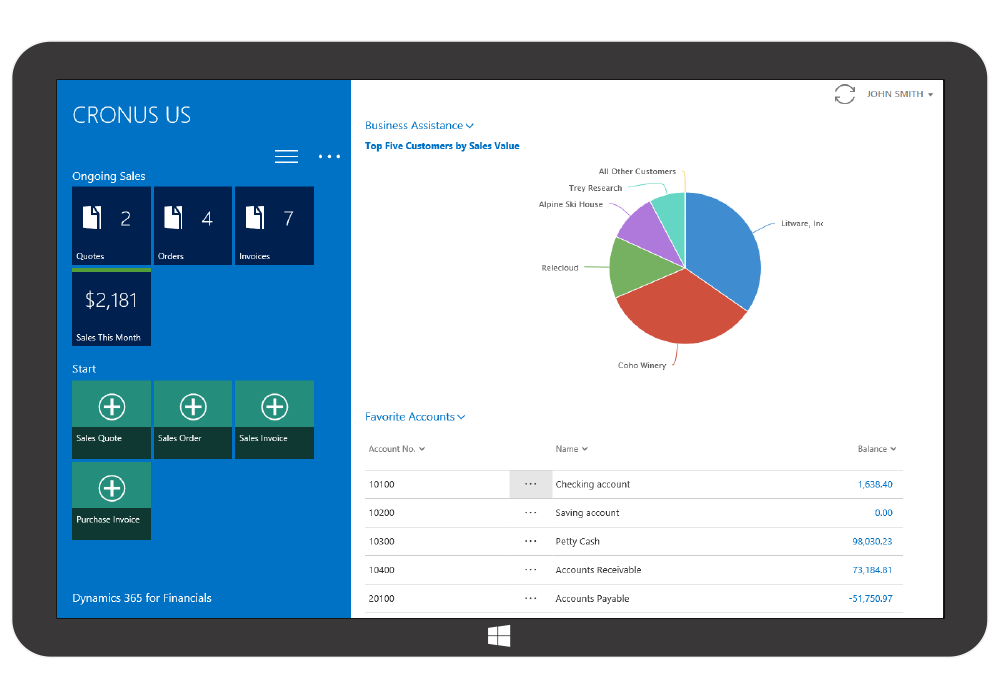
Task: Open the 0.00 balance link
Action: click(x=883, y=513)
